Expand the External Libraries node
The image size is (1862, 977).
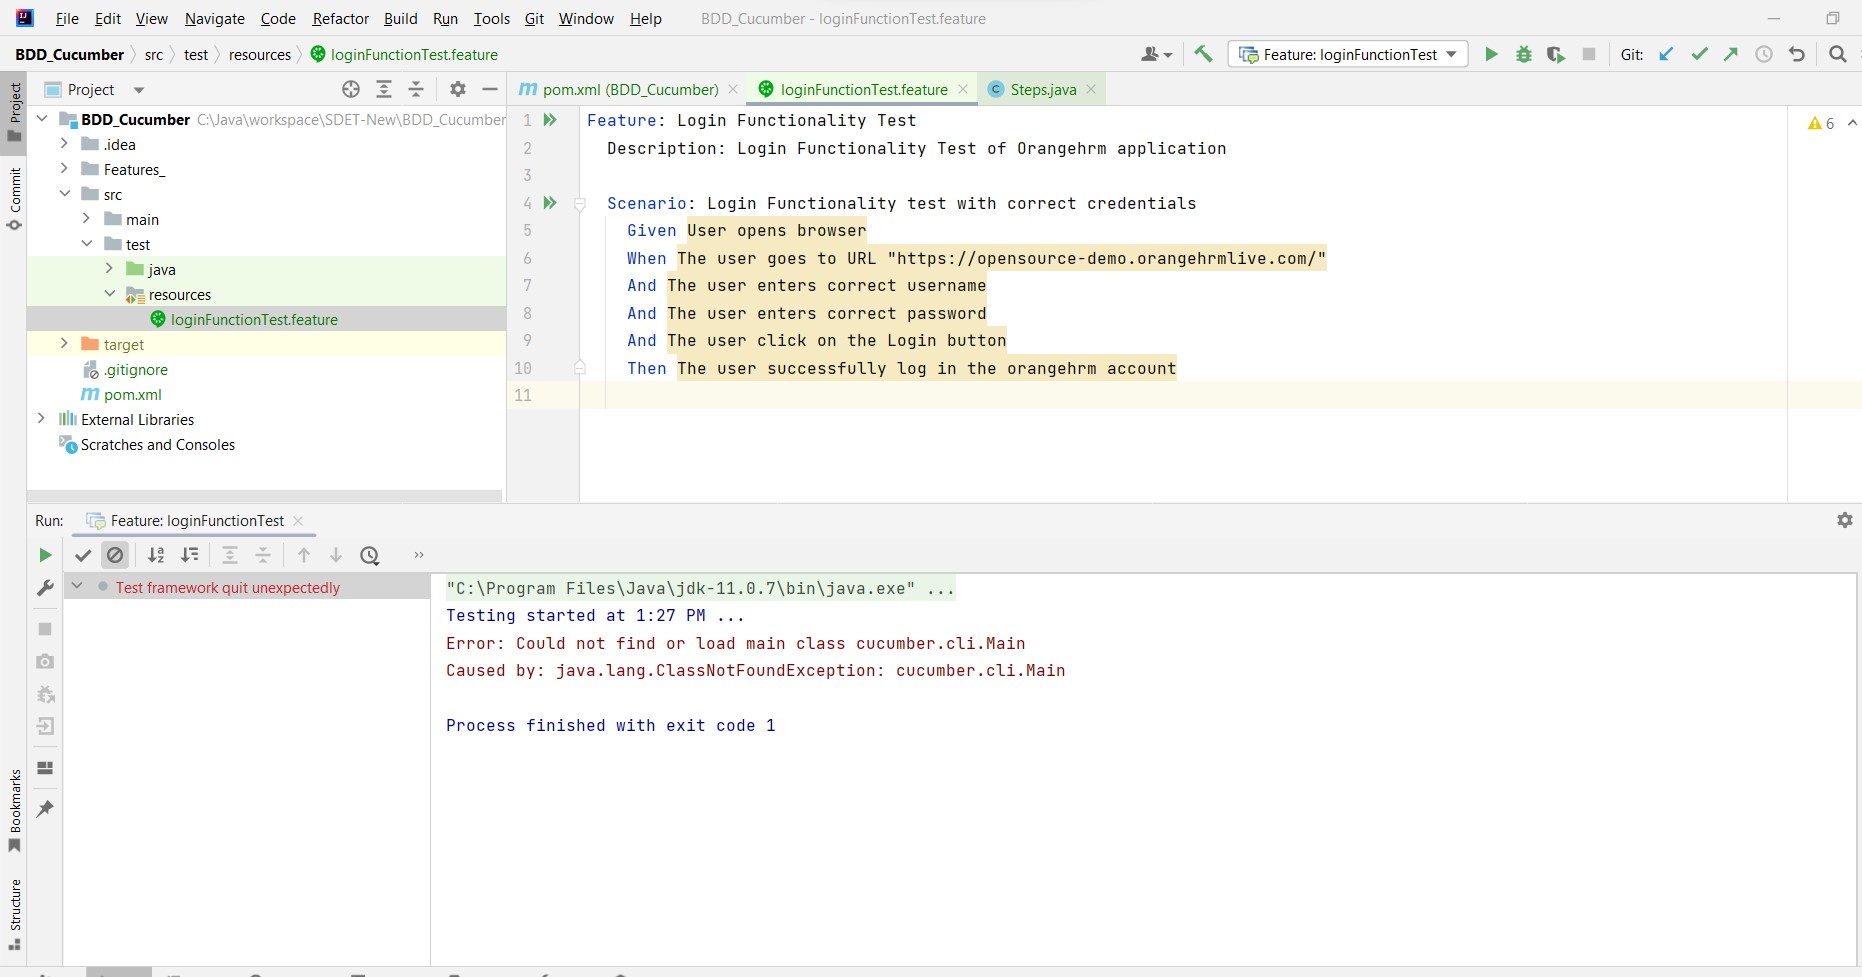coord(41,419)
